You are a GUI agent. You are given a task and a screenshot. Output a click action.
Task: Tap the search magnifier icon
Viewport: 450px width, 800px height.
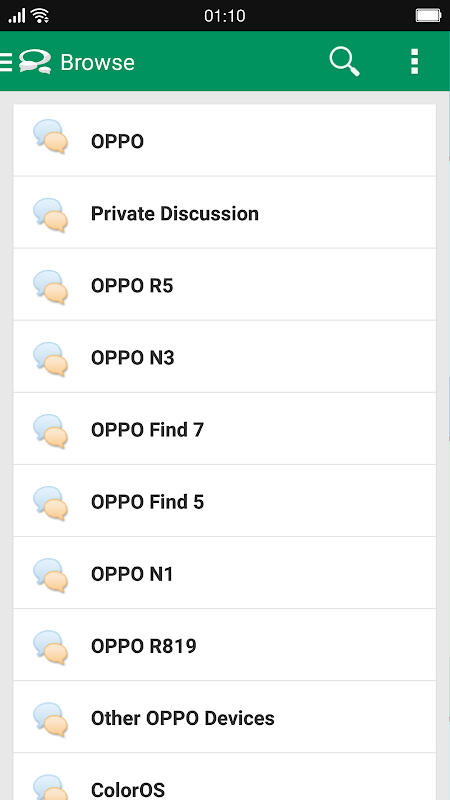click(x=344, y=62)
